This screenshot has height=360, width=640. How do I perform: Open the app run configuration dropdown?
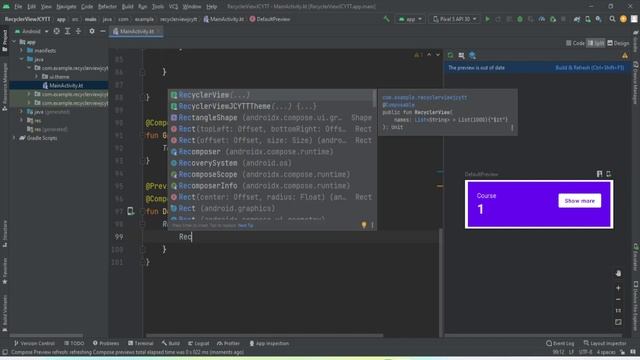pos(410,19)
